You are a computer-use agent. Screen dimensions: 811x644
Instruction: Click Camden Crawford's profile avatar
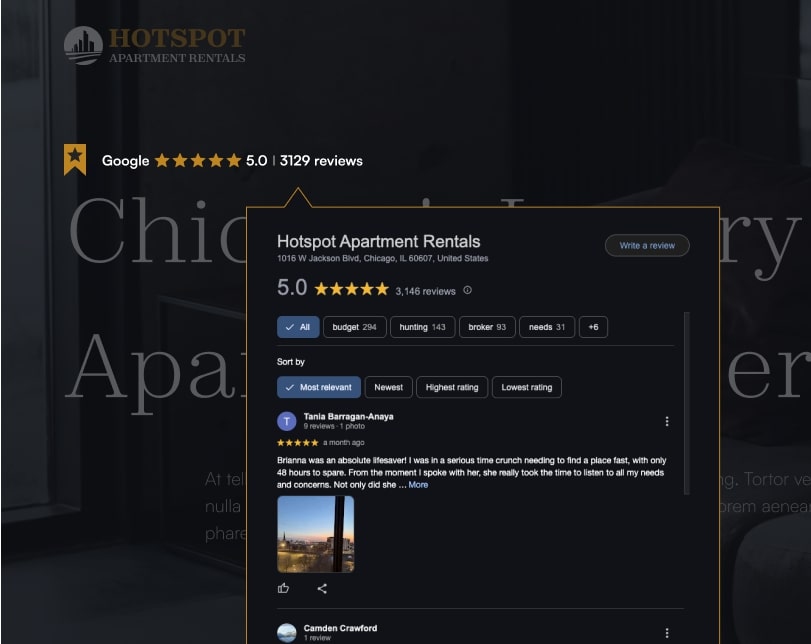pyautogui.click(x=287, y=633)
